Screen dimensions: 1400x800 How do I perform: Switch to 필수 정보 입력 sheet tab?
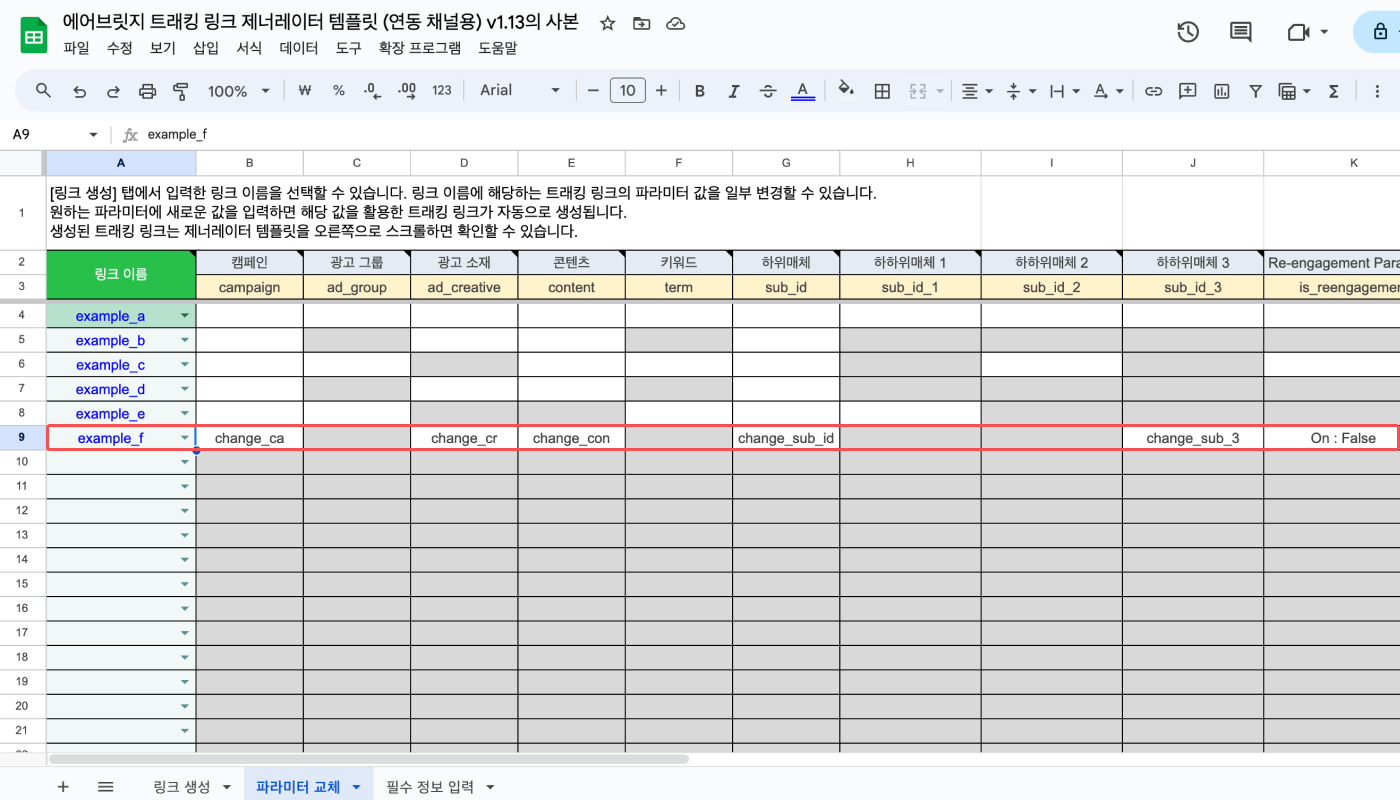pyautogui.click(x=430, y=787)
